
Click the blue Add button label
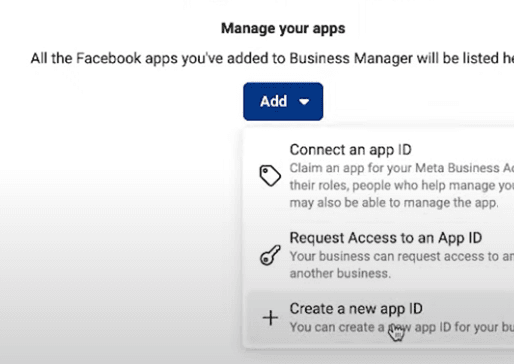(283, 101)
